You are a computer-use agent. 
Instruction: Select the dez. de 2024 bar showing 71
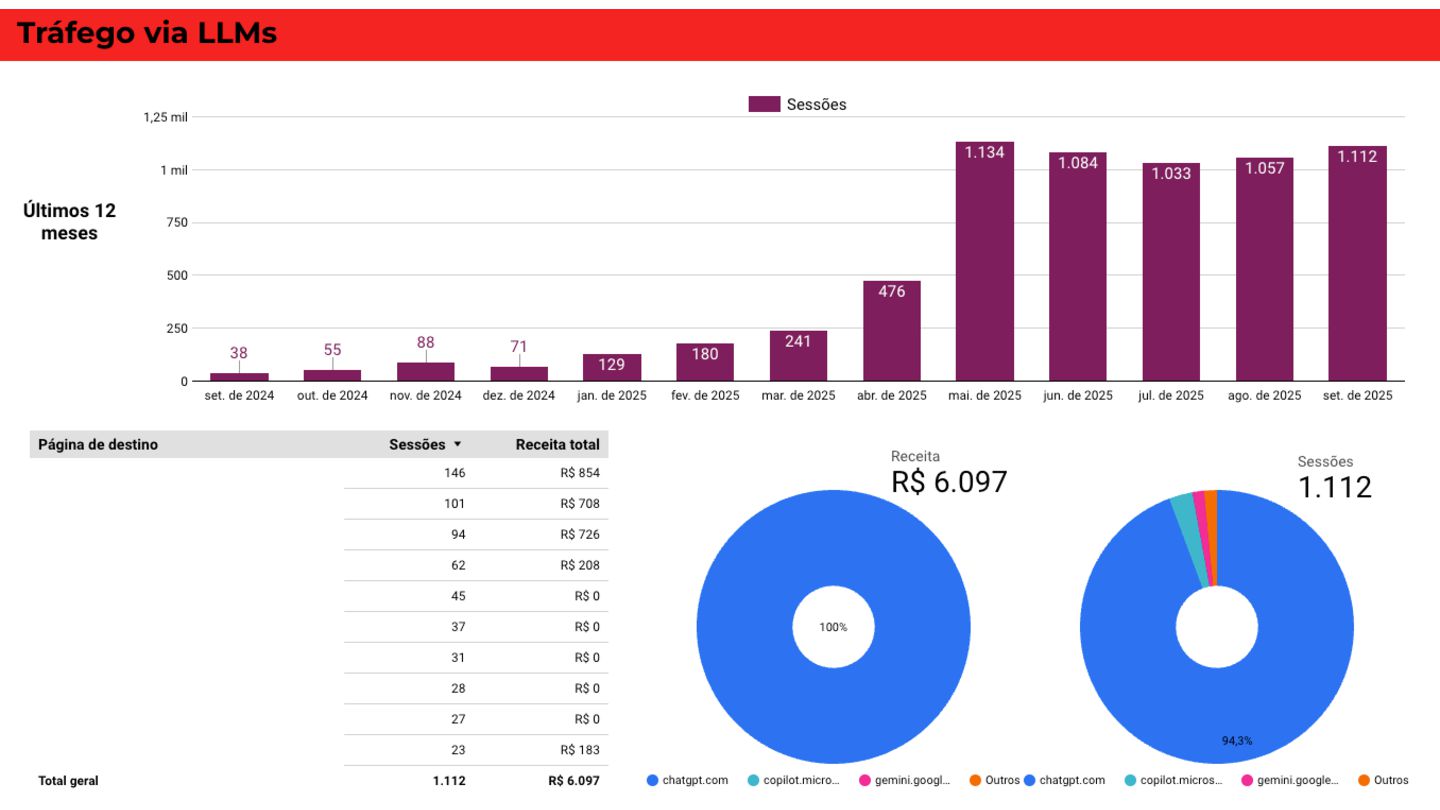[x=519, y=373]
